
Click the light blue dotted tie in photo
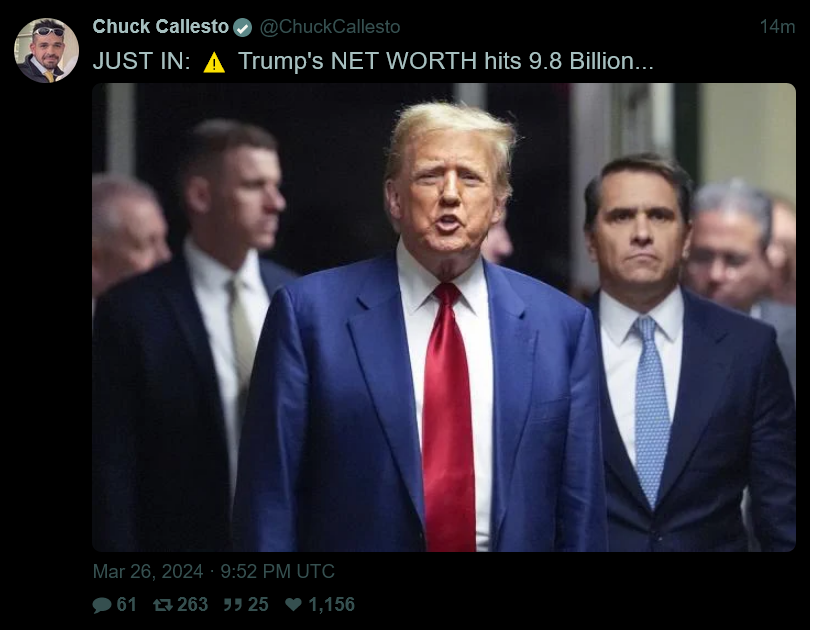click(x=651, y=412)
